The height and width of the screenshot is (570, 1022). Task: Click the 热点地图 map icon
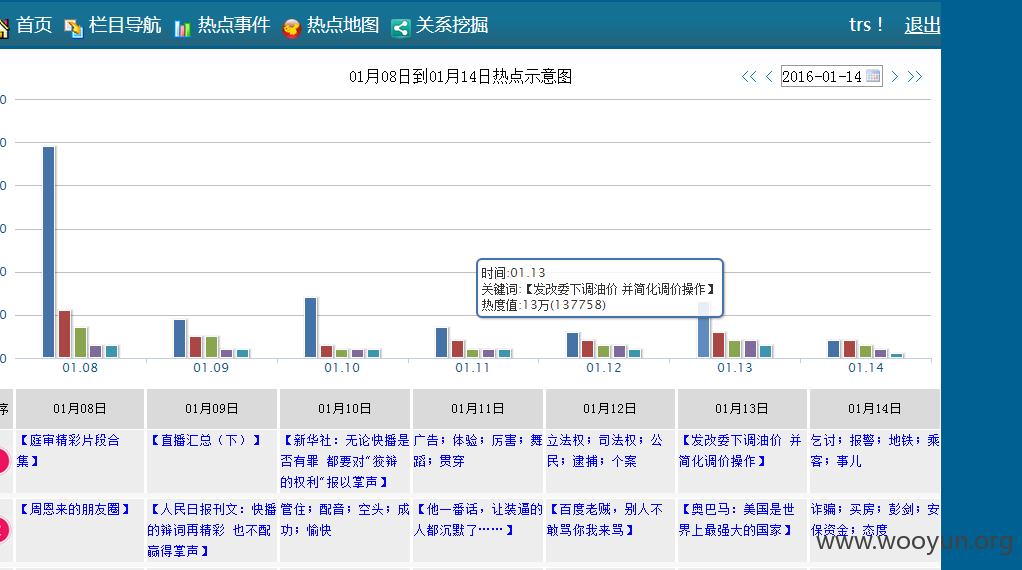click(291, 28)
